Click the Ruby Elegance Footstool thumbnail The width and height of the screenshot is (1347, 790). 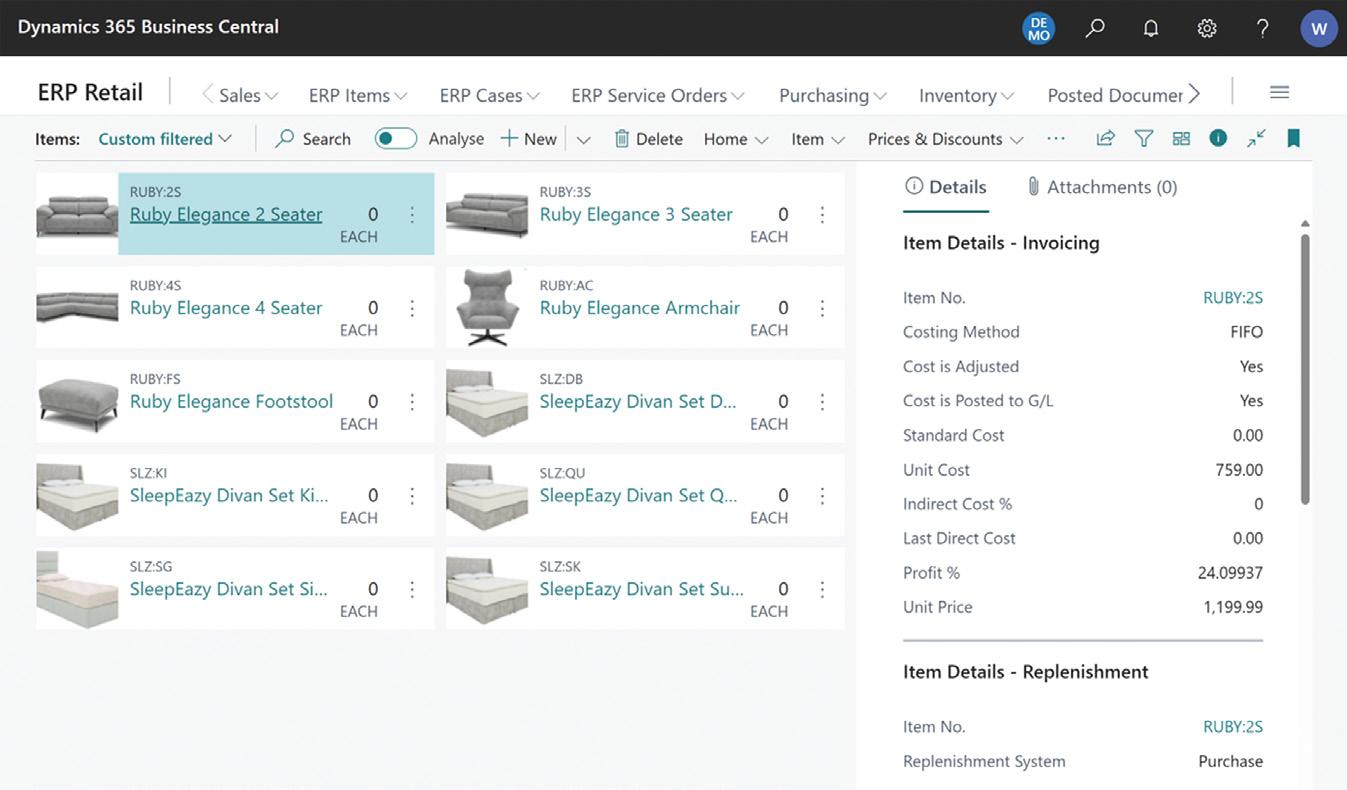[x=77, y=402]
